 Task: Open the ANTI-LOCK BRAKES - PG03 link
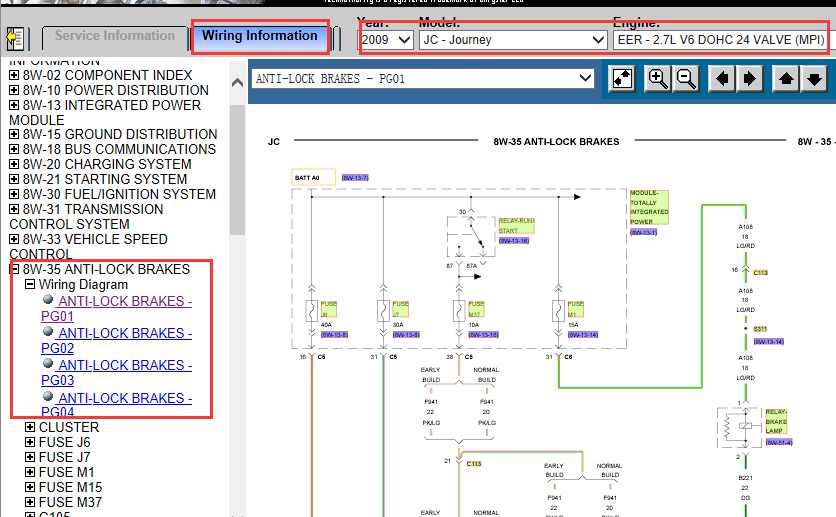(x=116, y=373)
